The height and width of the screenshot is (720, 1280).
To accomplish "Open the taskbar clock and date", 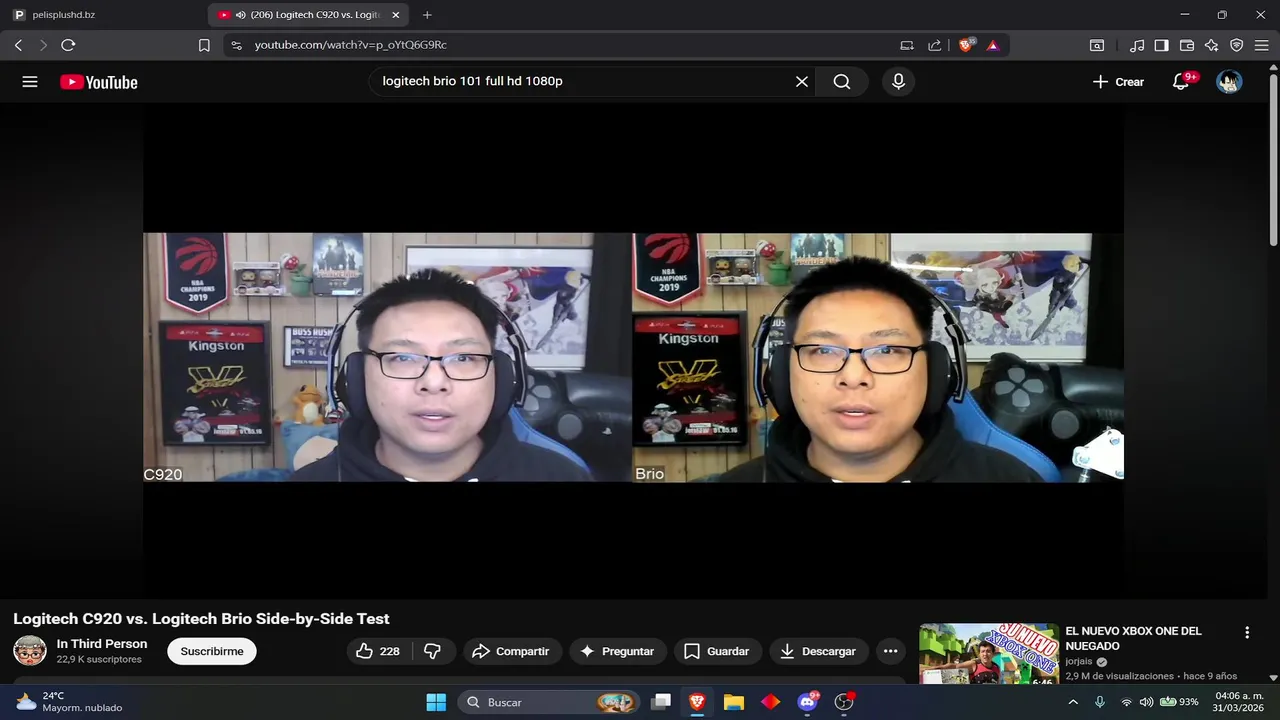I will (x=1238, y=702).
